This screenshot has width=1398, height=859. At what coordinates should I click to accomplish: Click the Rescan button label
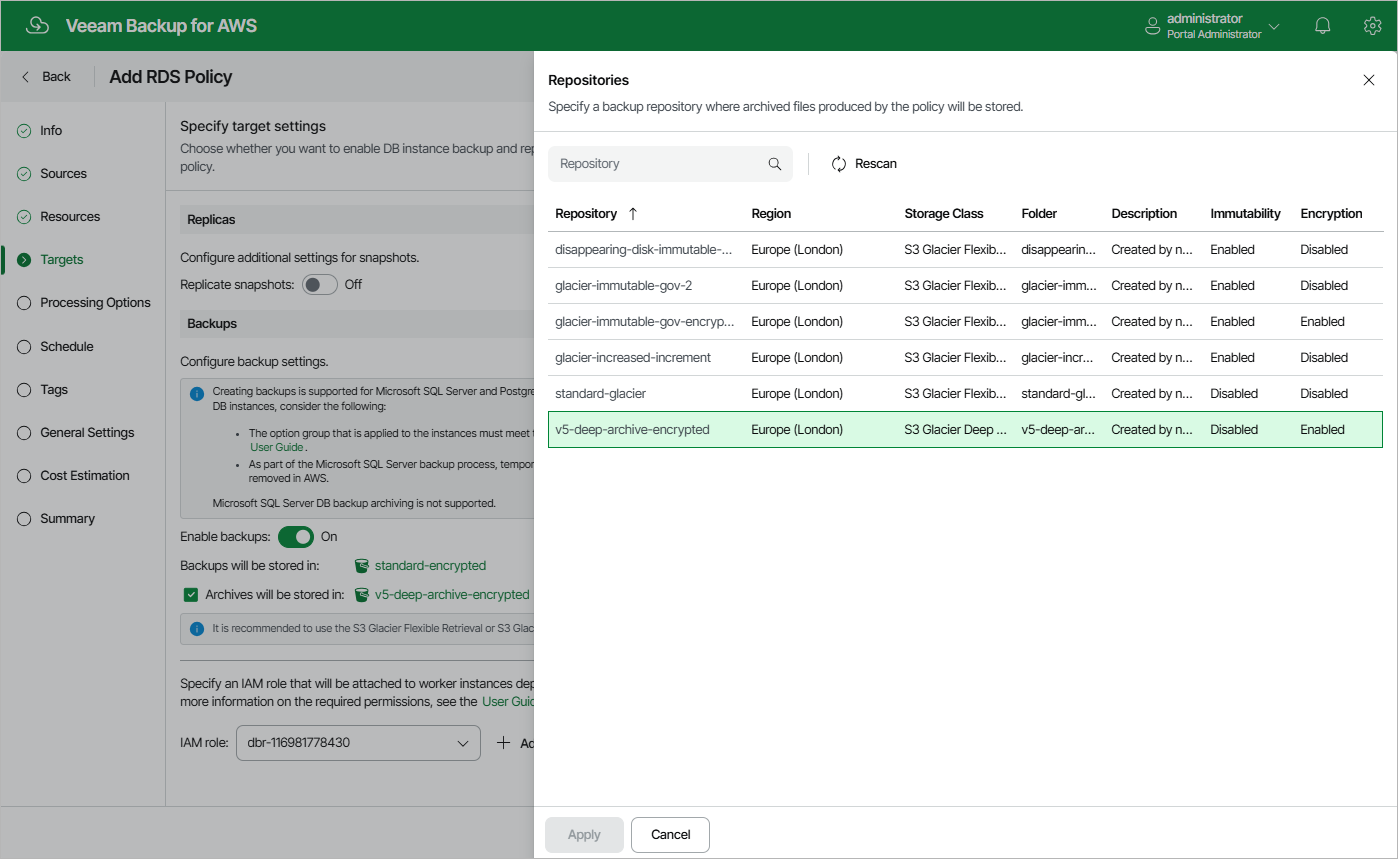[x=876, y=164]
